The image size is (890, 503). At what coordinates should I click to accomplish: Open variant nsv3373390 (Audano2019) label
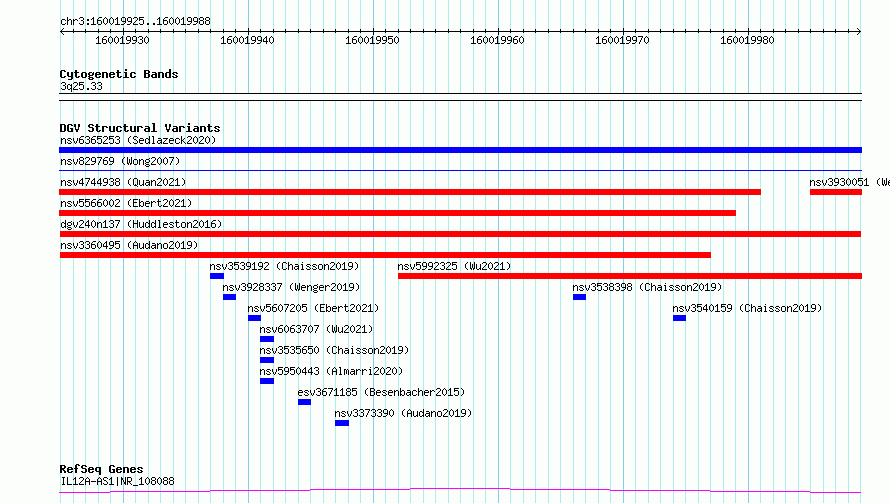tap(403, 413)
